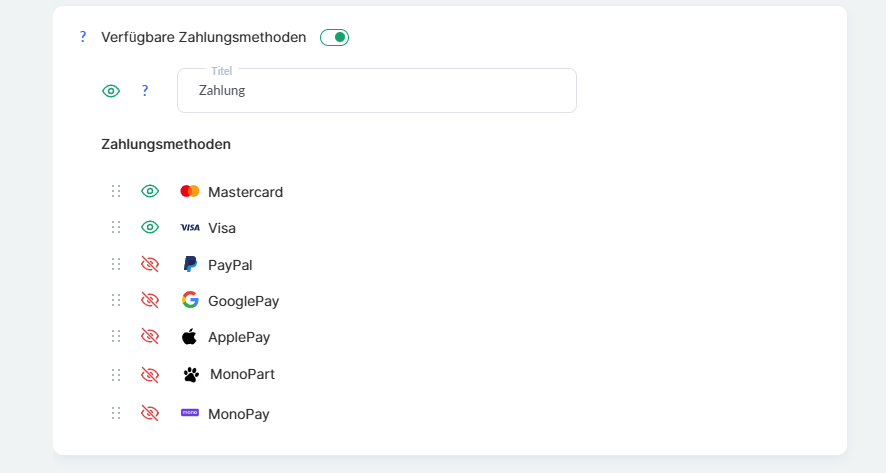Click the PayPal drag handle dots
This screenshot has height=473, width=886.
(116, 264)
